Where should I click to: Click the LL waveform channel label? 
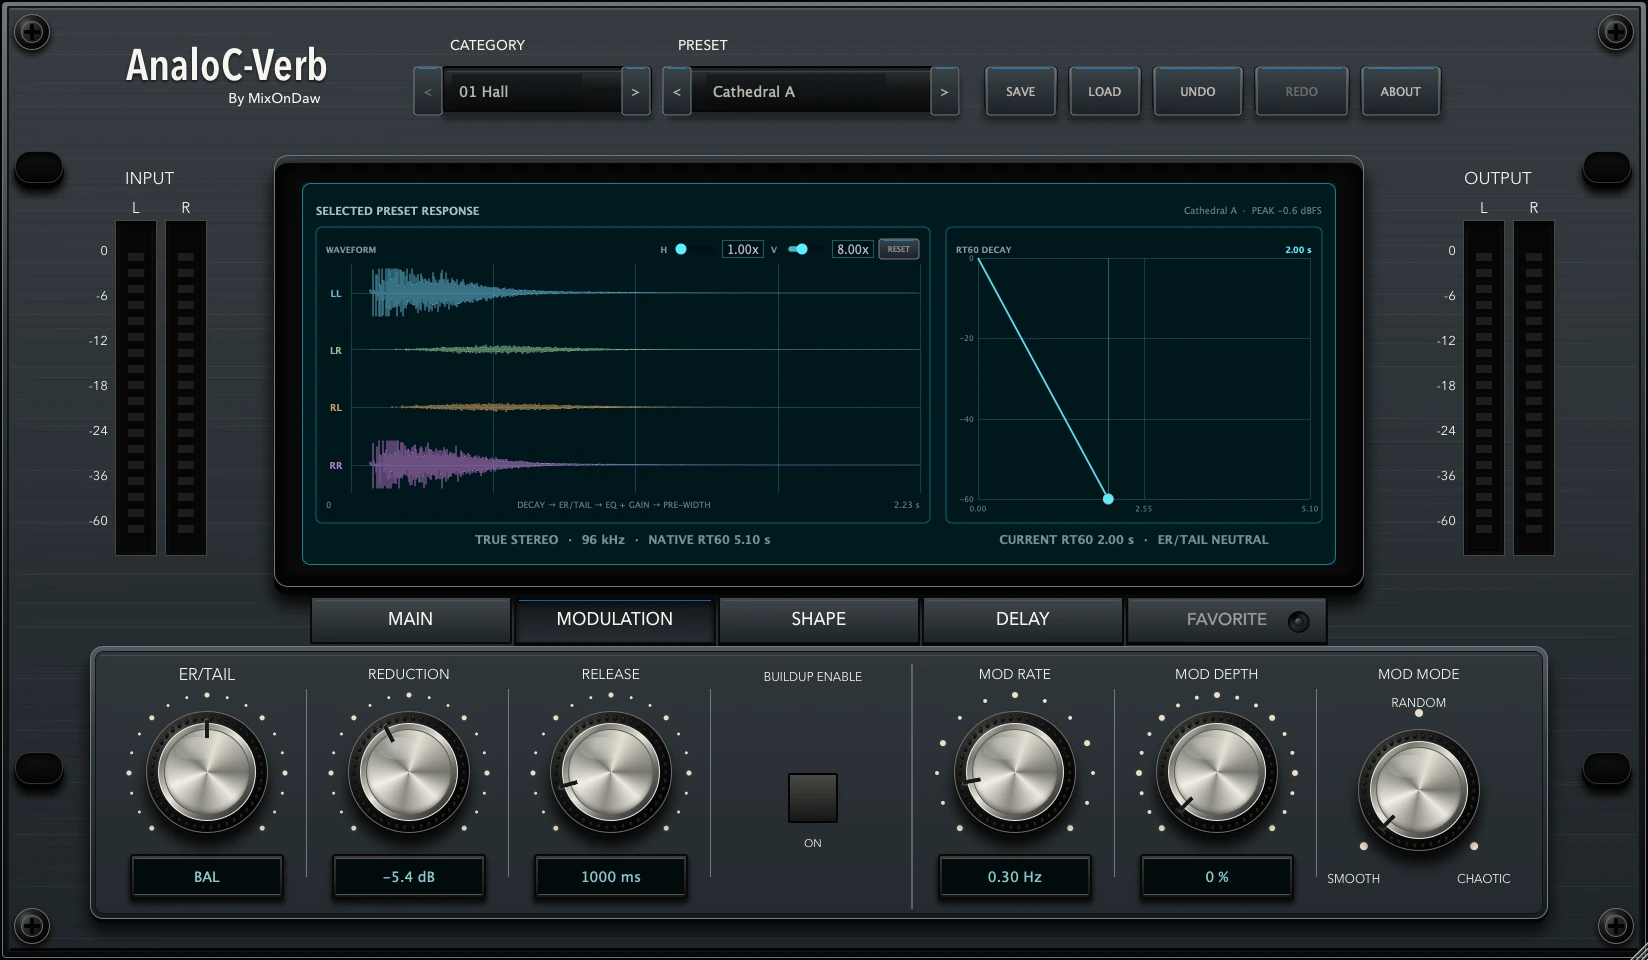(x=336, y=294)
